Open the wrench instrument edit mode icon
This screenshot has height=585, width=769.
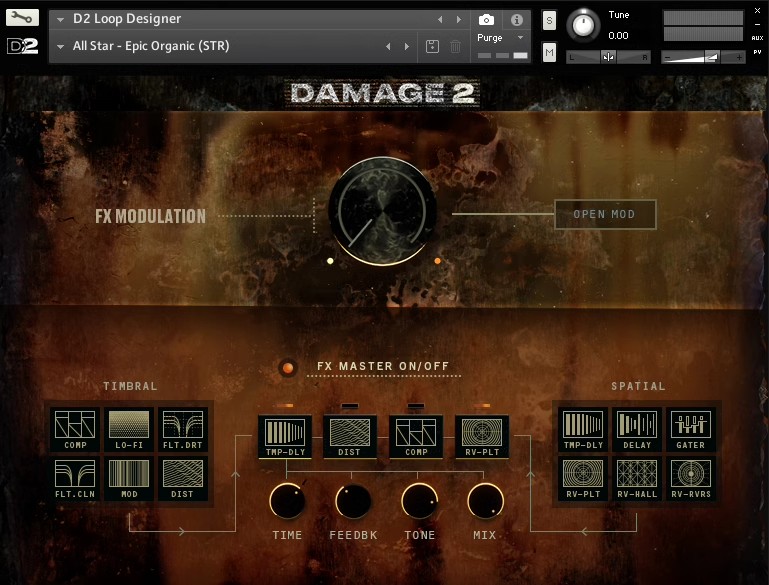[22, 18]
